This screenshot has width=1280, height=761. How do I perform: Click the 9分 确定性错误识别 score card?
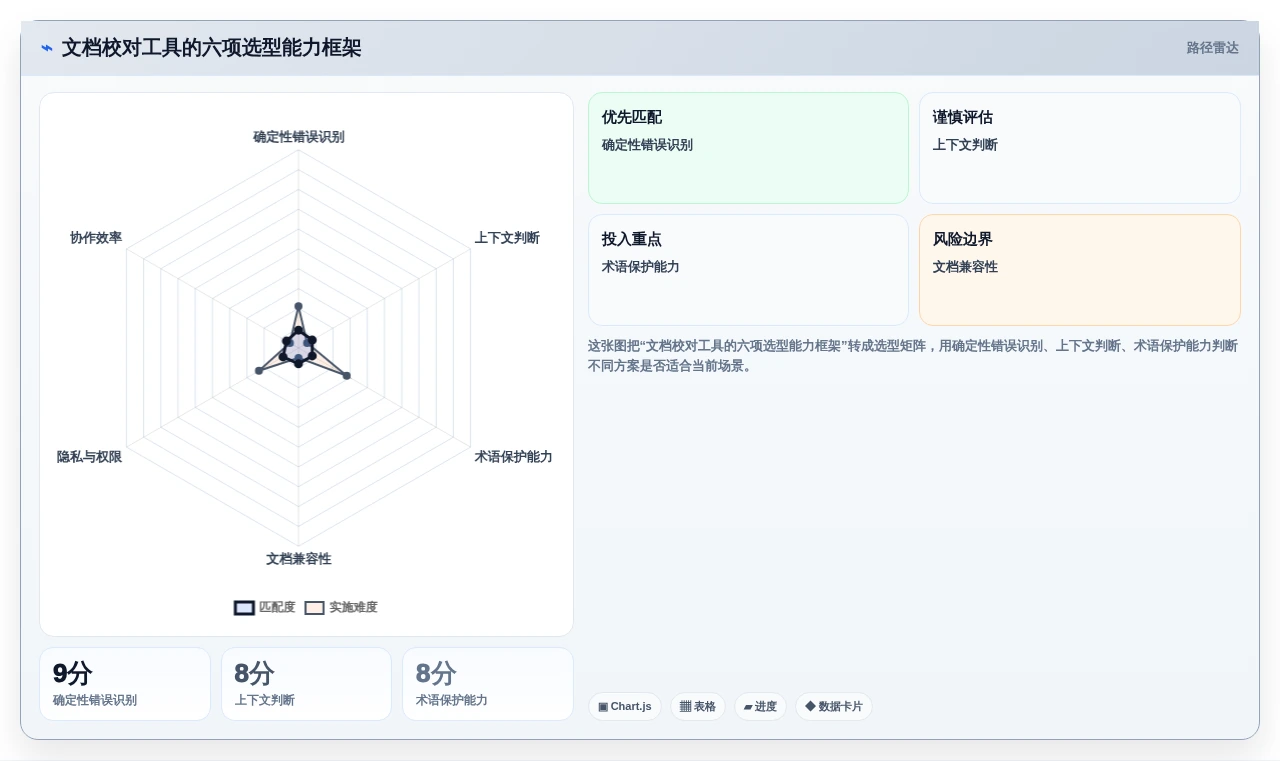pos(125,684)
